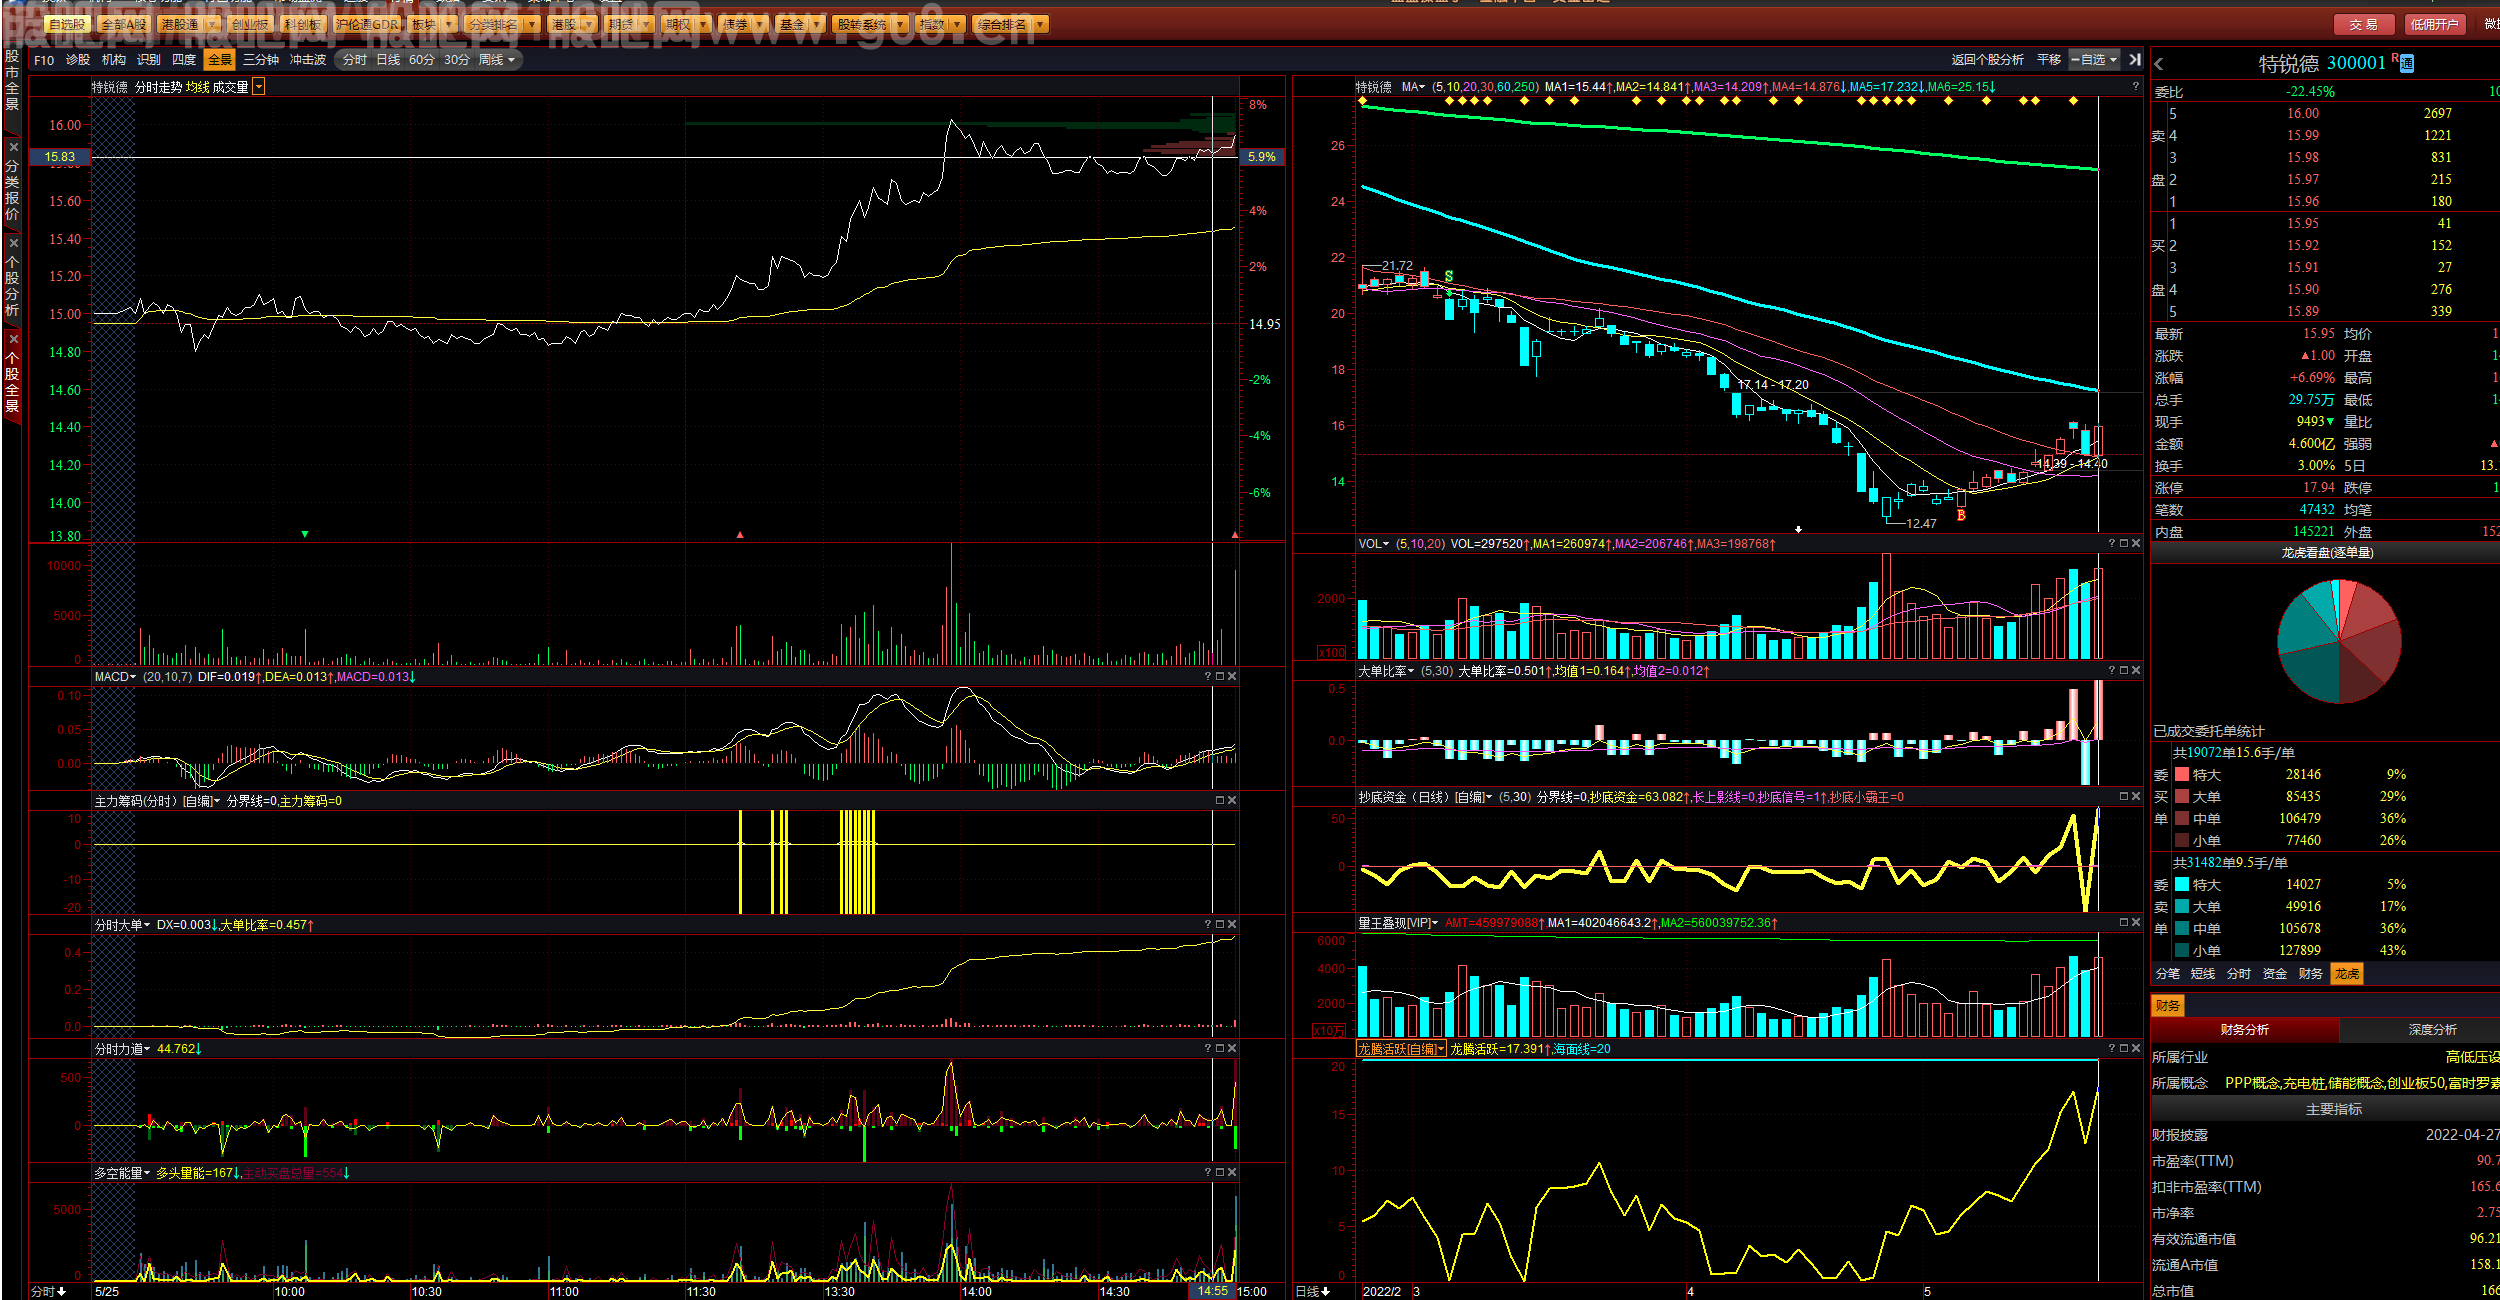
Task: Click the 交易 trade button
Action: coord(2364,24)
